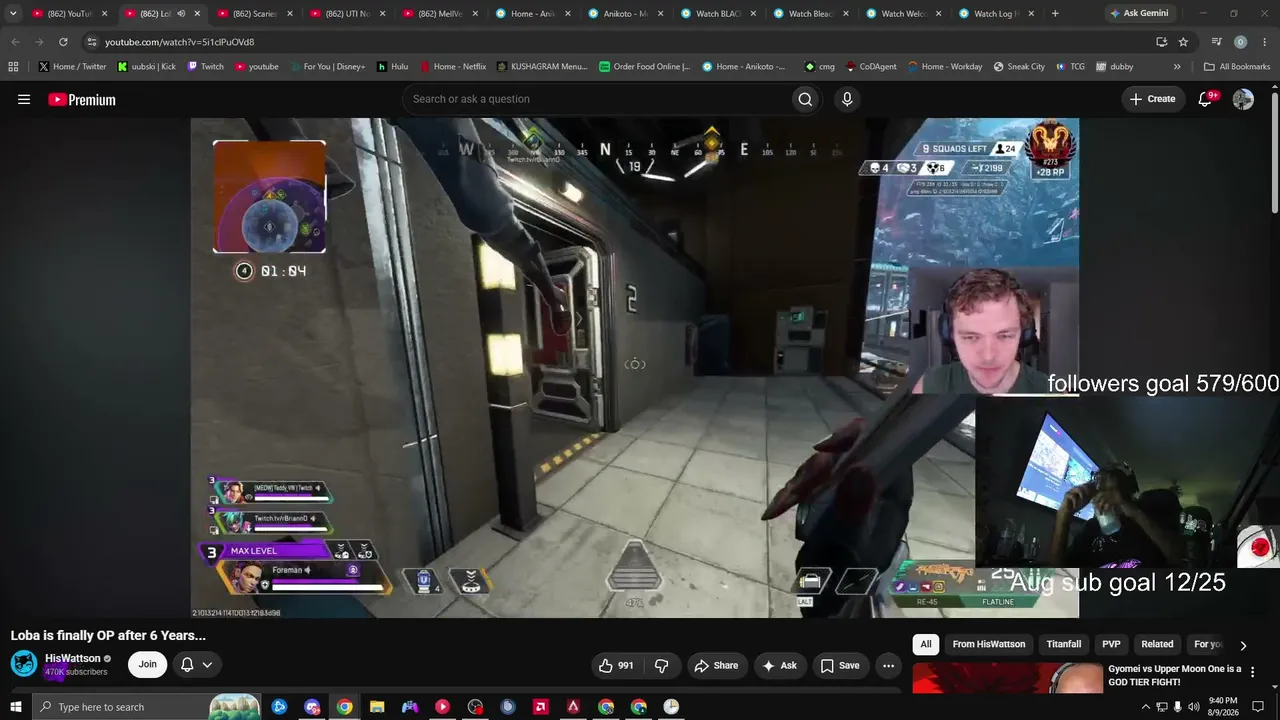Open the Home / Twitter bookmark

[72, 67]
